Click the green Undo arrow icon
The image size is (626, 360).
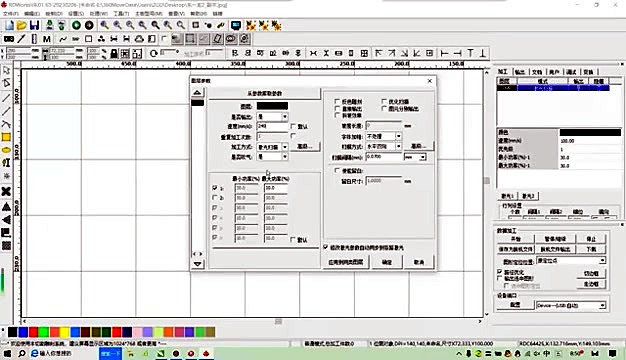[x=76, y=25]
